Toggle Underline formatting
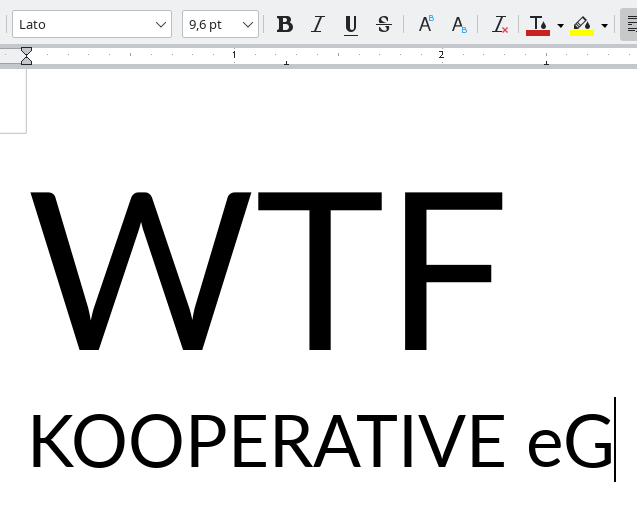This screenshot has height=519, width=637. tap(351, 24)
